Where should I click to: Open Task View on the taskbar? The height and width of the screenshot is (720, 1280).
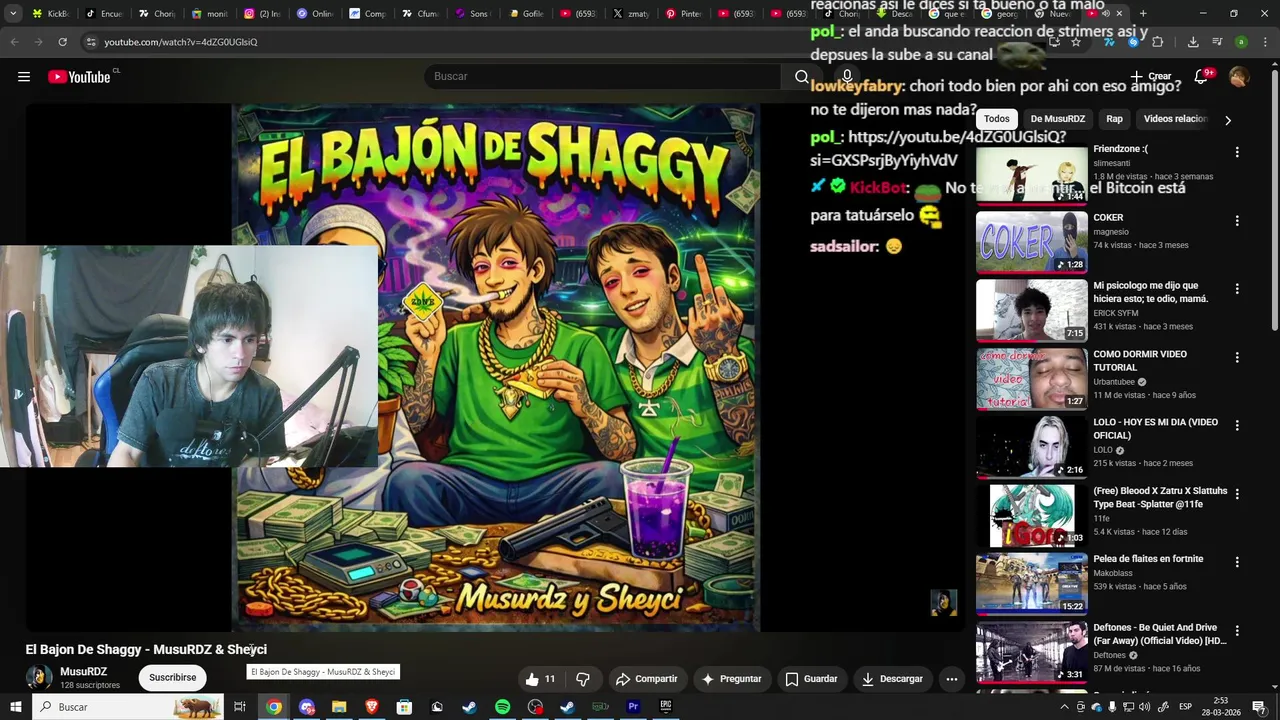pos(240,707)
